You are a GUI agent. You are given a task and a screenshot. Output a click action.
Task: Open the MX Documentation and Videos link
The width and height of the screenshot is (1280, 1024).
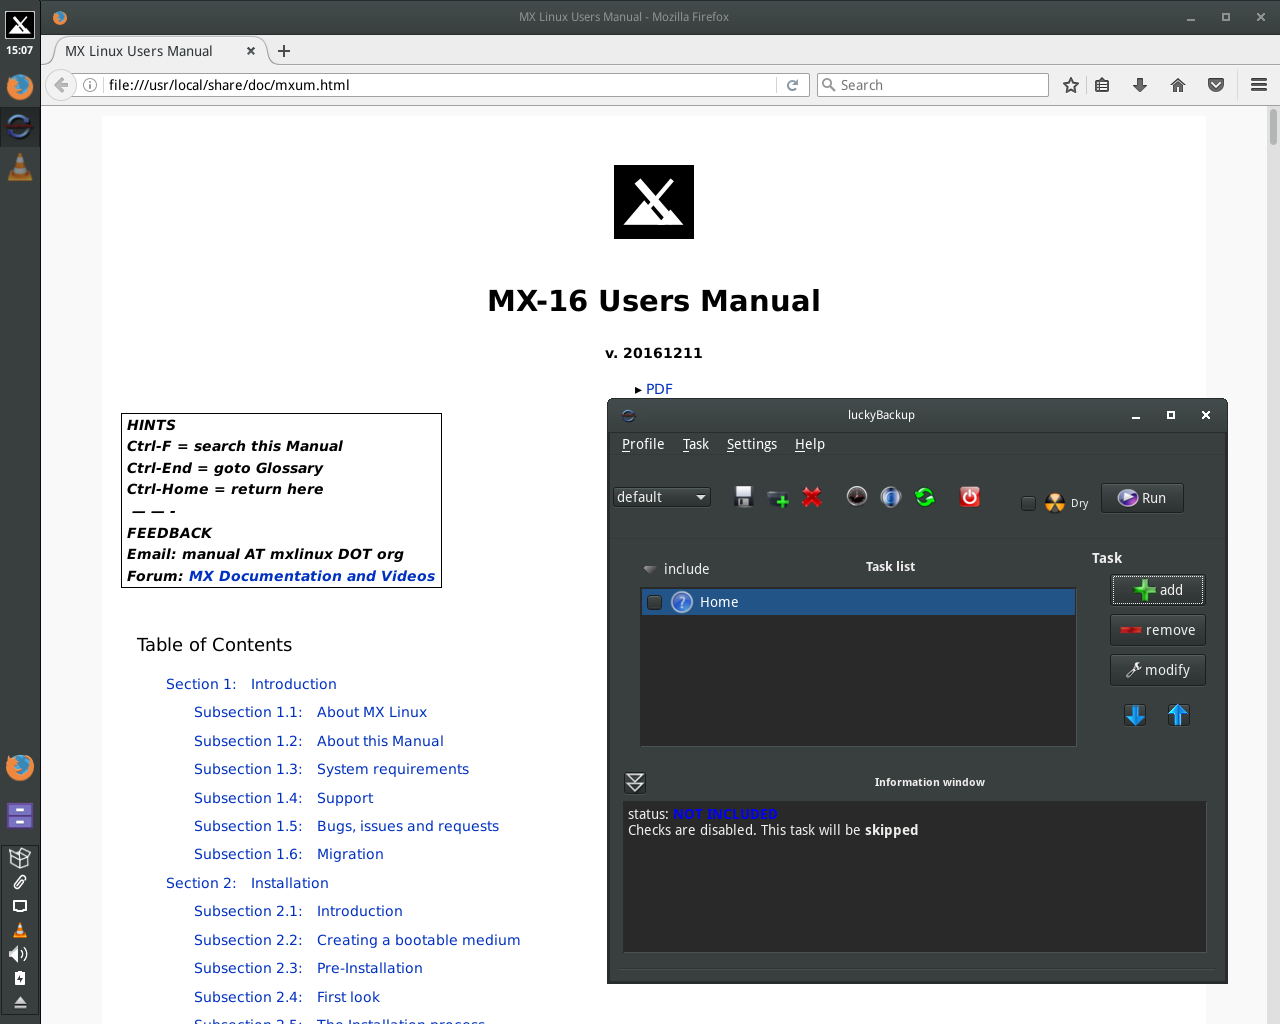[312, 576]
